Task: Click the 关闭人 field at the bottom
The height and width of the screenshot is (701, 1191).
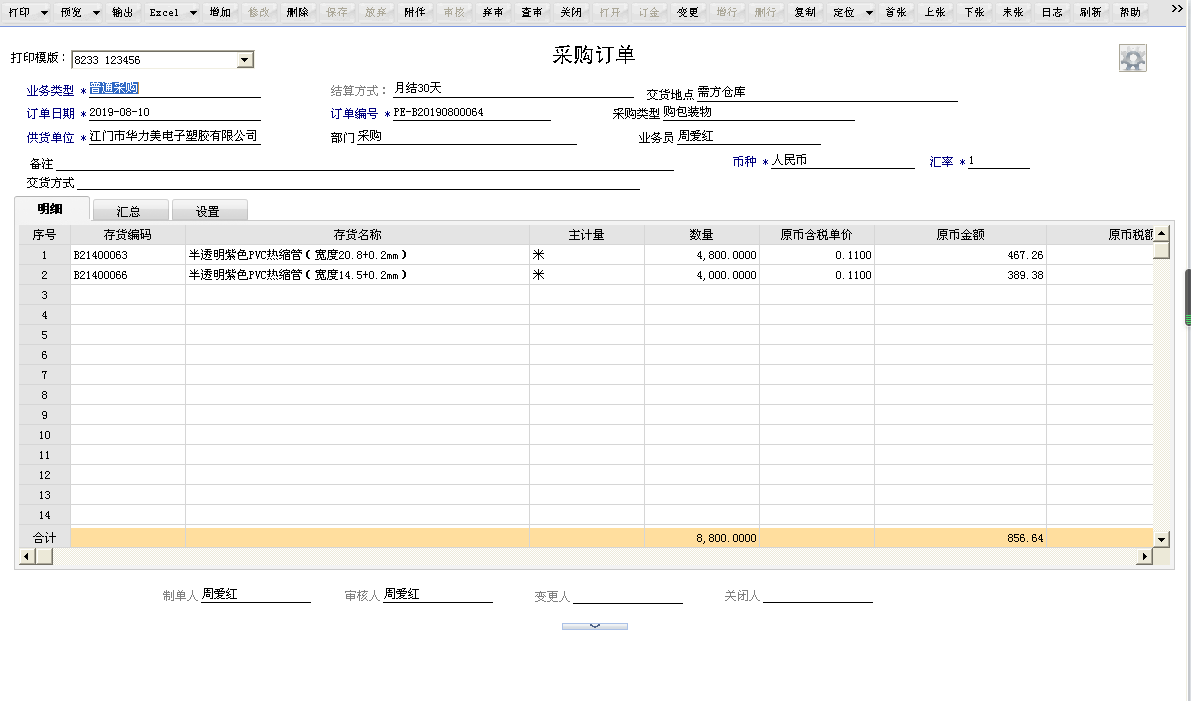Action: (x=817, y=595)
